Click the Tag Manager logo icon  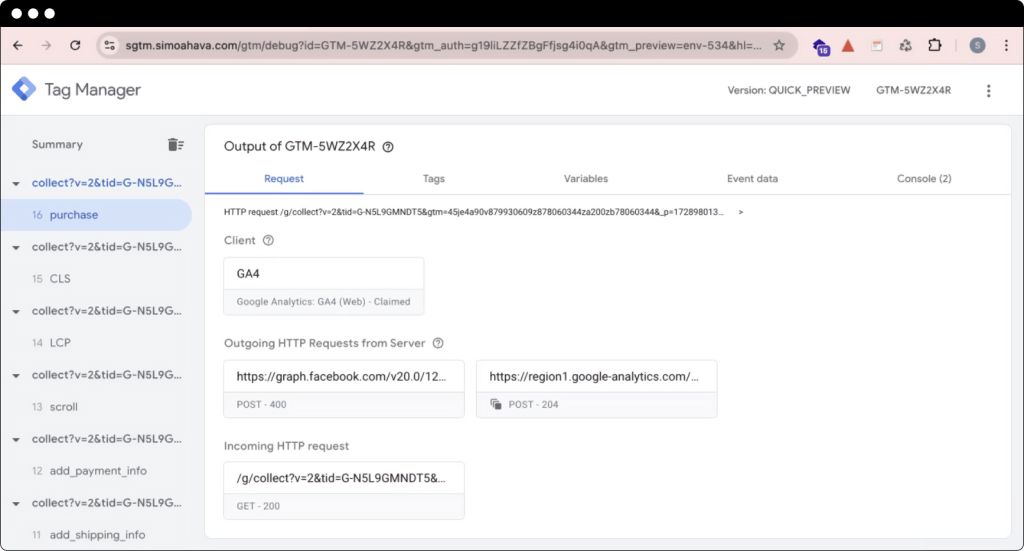tap(24, 90)
